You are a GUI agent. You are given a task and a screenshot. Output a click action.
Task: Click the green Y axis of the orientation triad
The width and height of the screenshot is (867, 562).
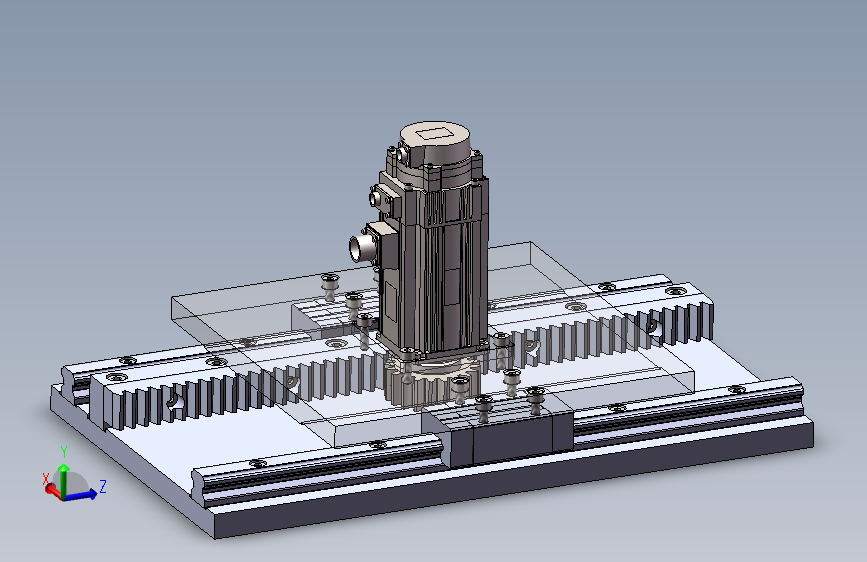pos(64,480)
